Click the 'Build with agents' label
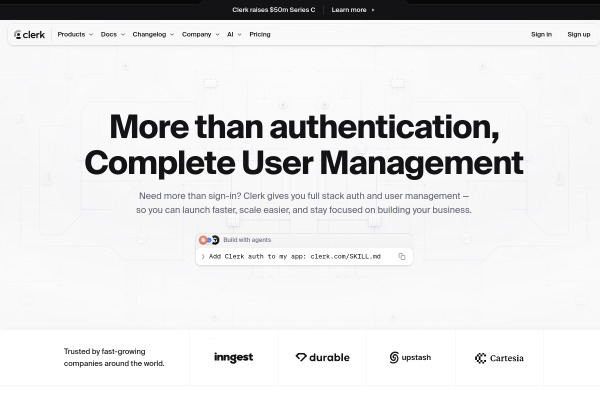Screen dimensions: 600x400 click(247, 240)
